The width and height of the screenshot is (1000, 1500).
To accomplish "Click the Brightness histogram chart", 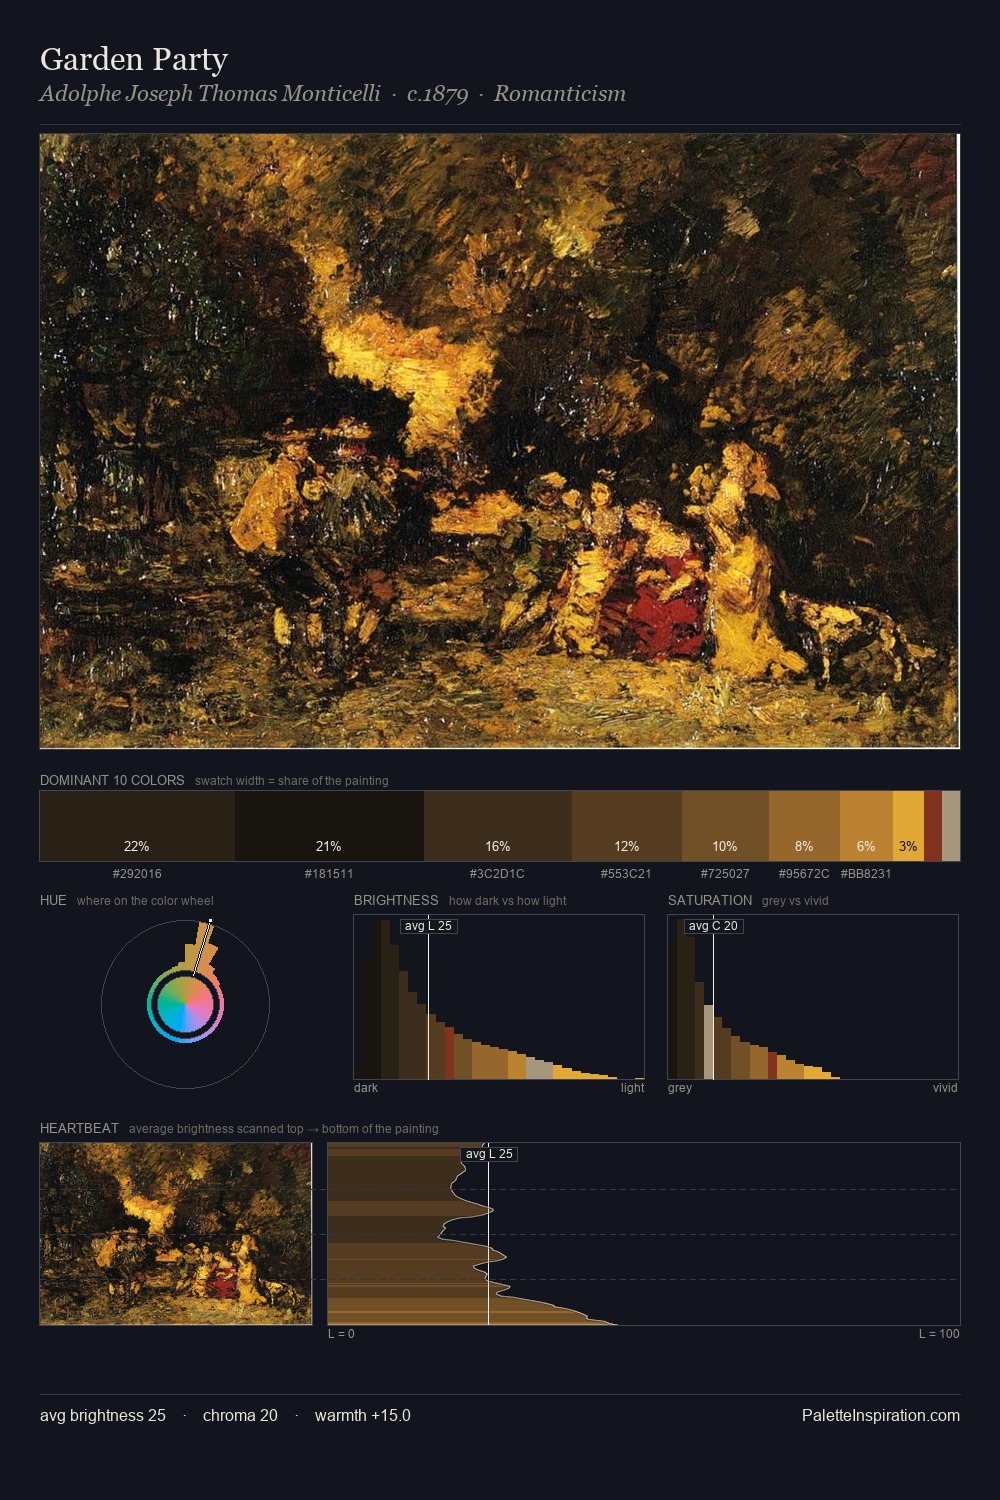I will point(499,997).
